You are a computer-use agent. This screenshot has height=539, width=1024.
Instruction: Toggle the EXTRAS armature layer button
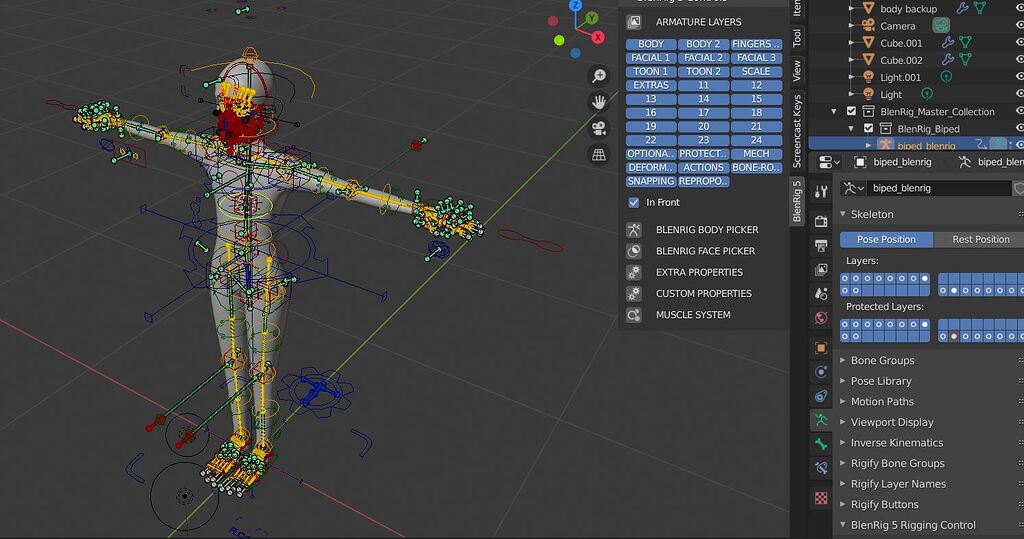[x=651, y=85]
